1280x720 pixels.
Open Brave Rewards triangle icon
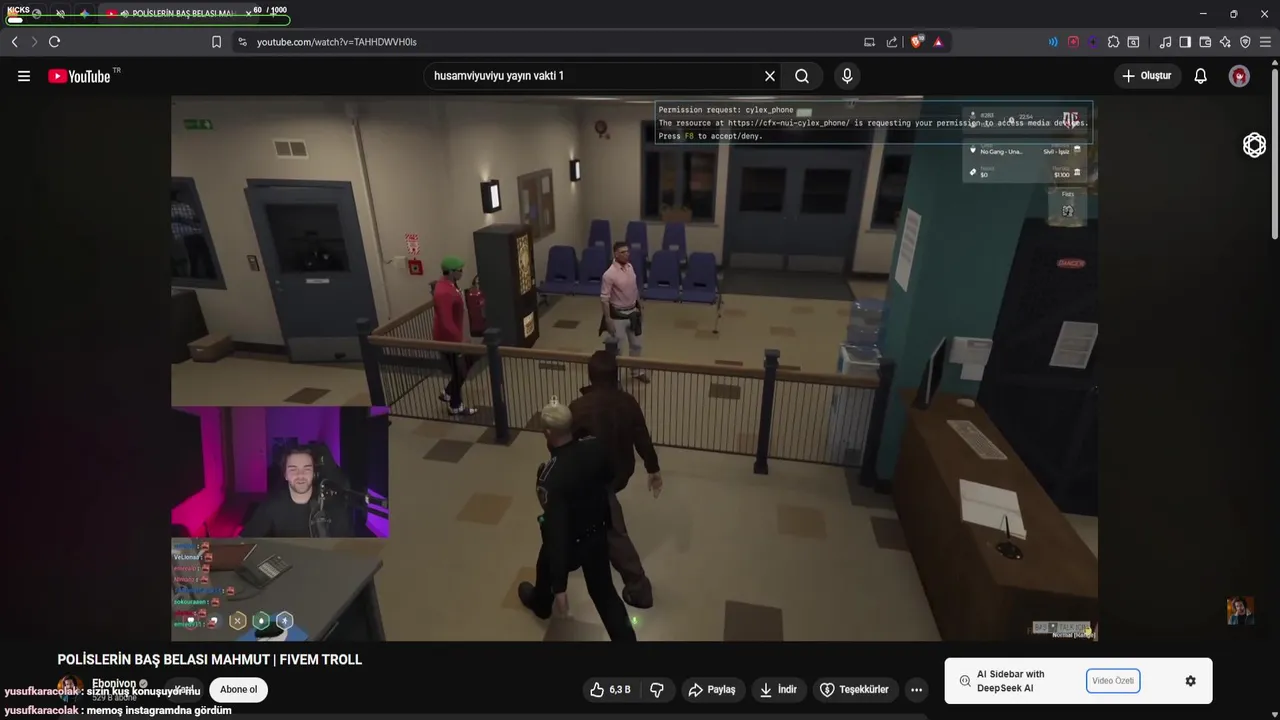pos(938,42)
